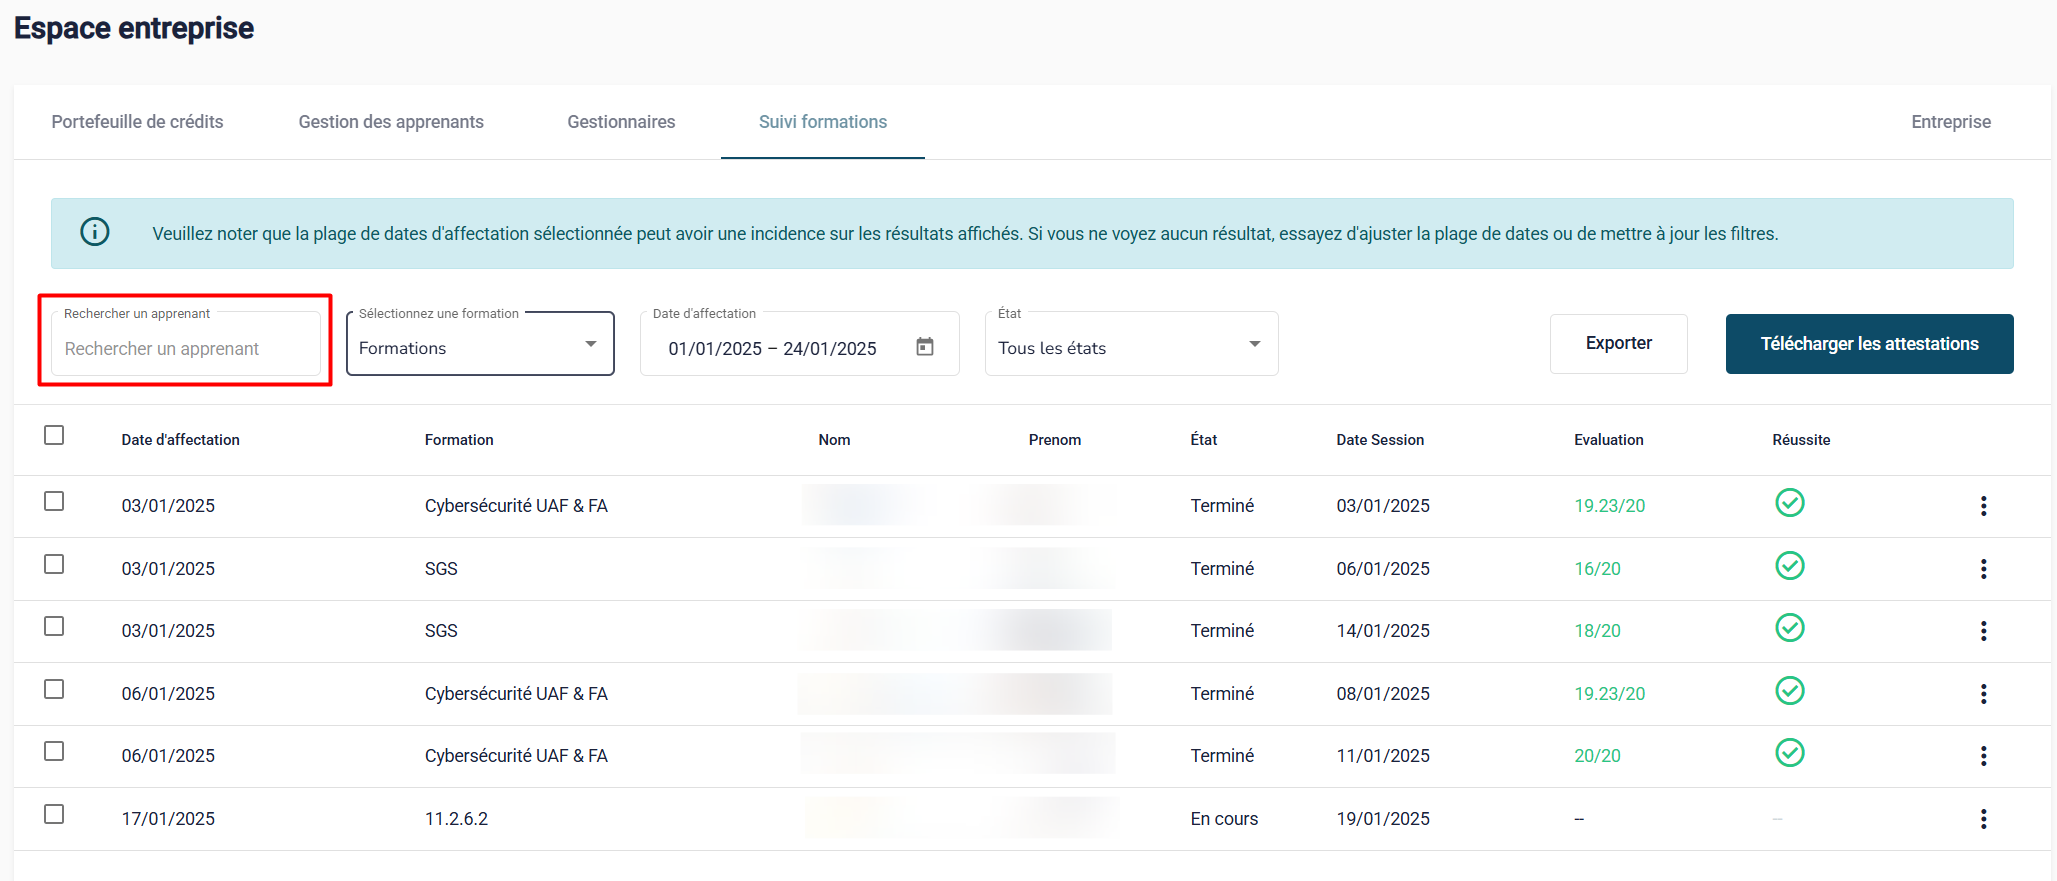Image resolution: width=2057 pixels, height=881 pixels.
Task: Open three-dot menu for the 11.2.6.2 row
Action: [x=1983, y=819]
